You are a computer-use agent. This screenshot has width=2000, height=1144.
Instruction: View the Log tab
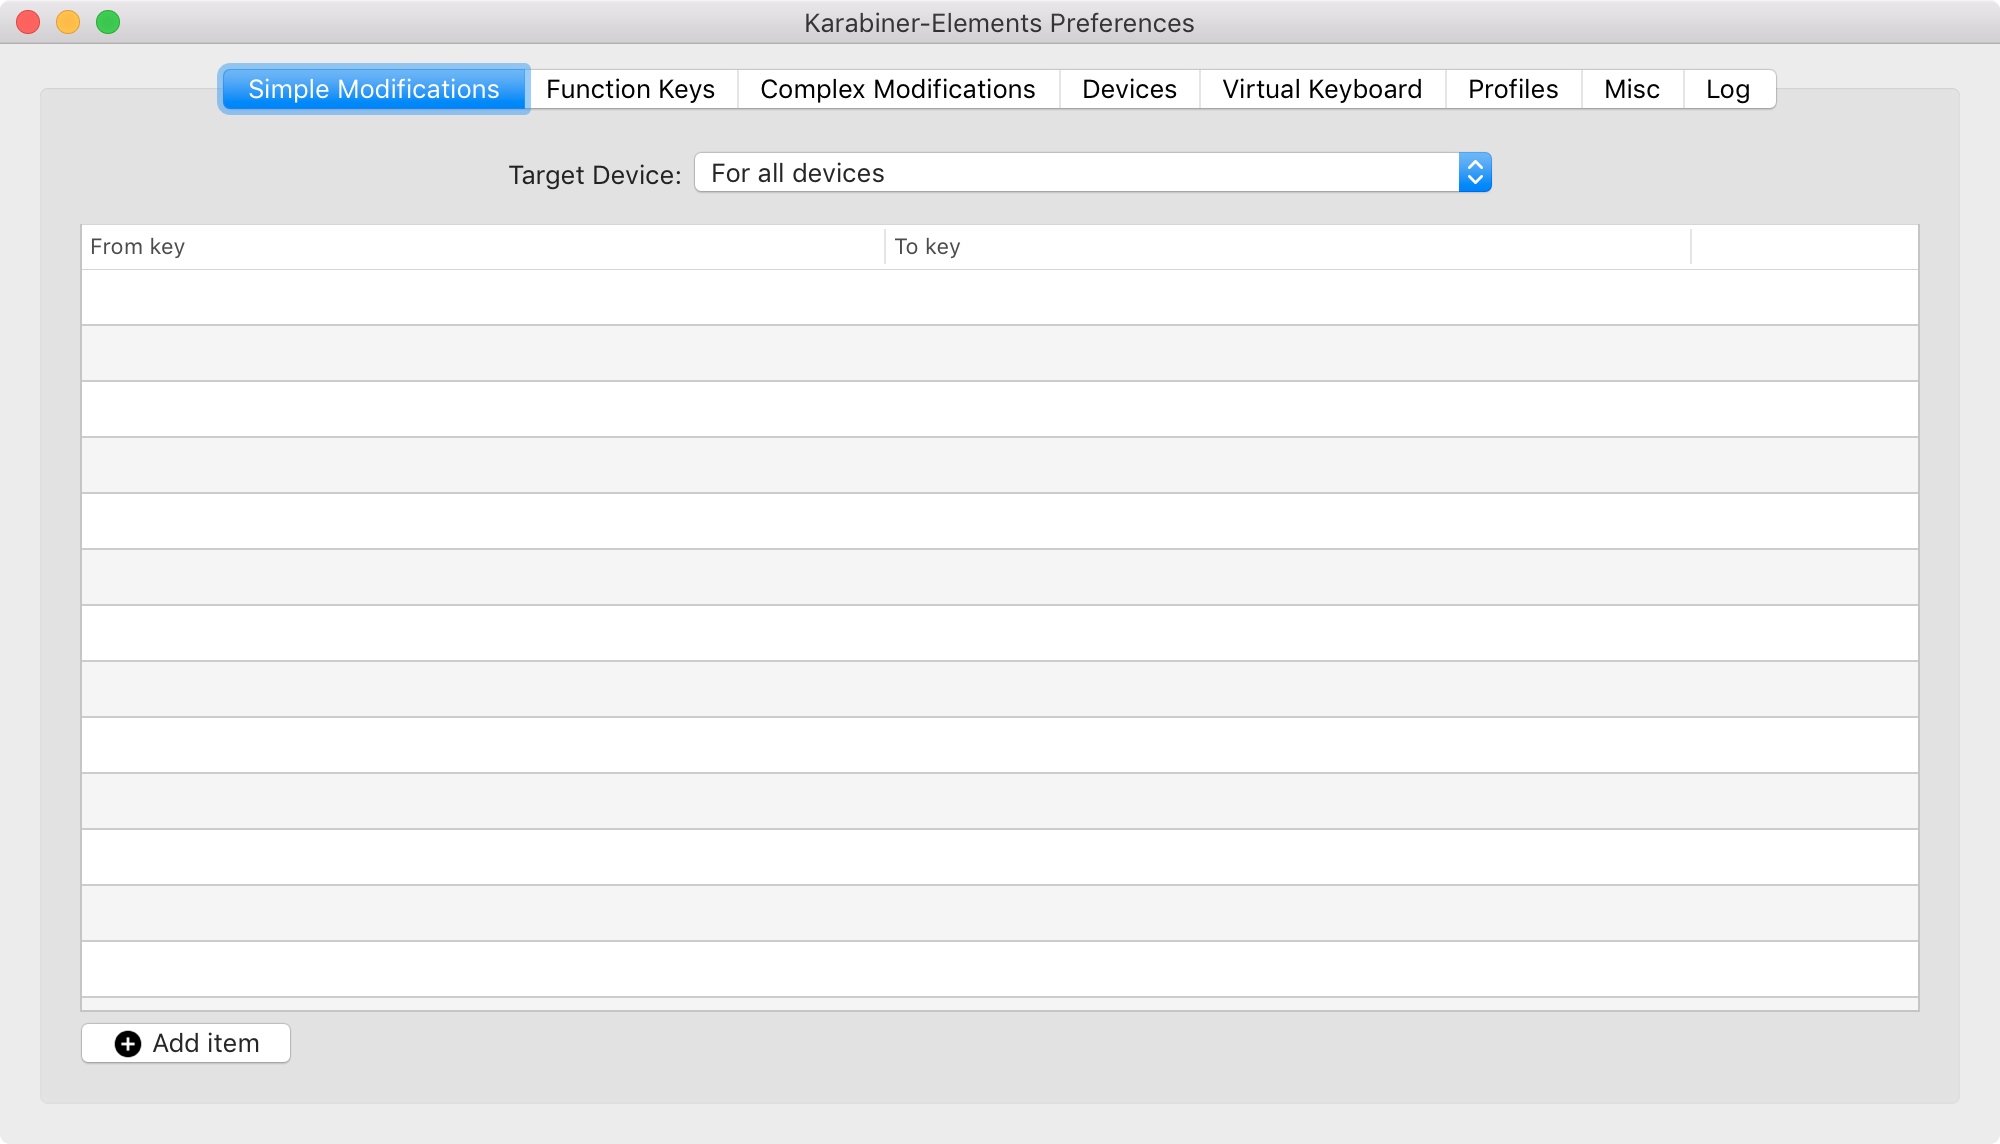click(1727, 90)
